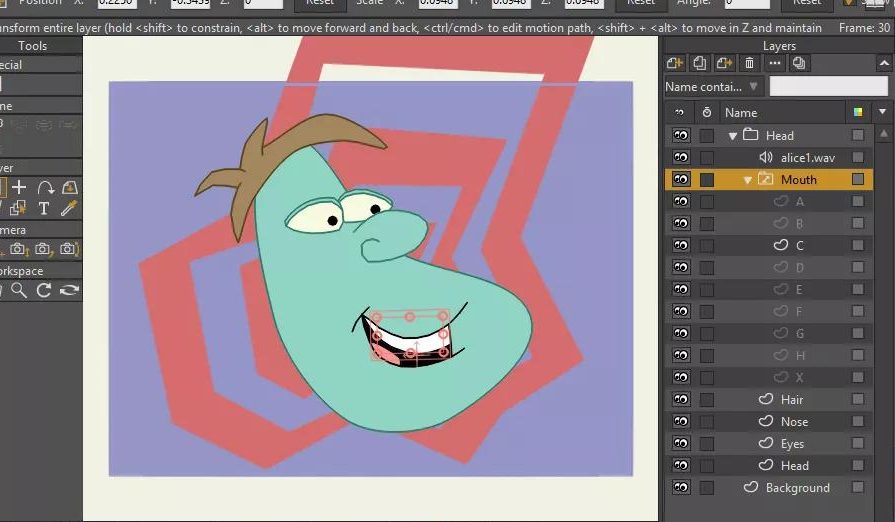
Task: Select the Rotate Workspace tool
Action: [x=44, y=290]
